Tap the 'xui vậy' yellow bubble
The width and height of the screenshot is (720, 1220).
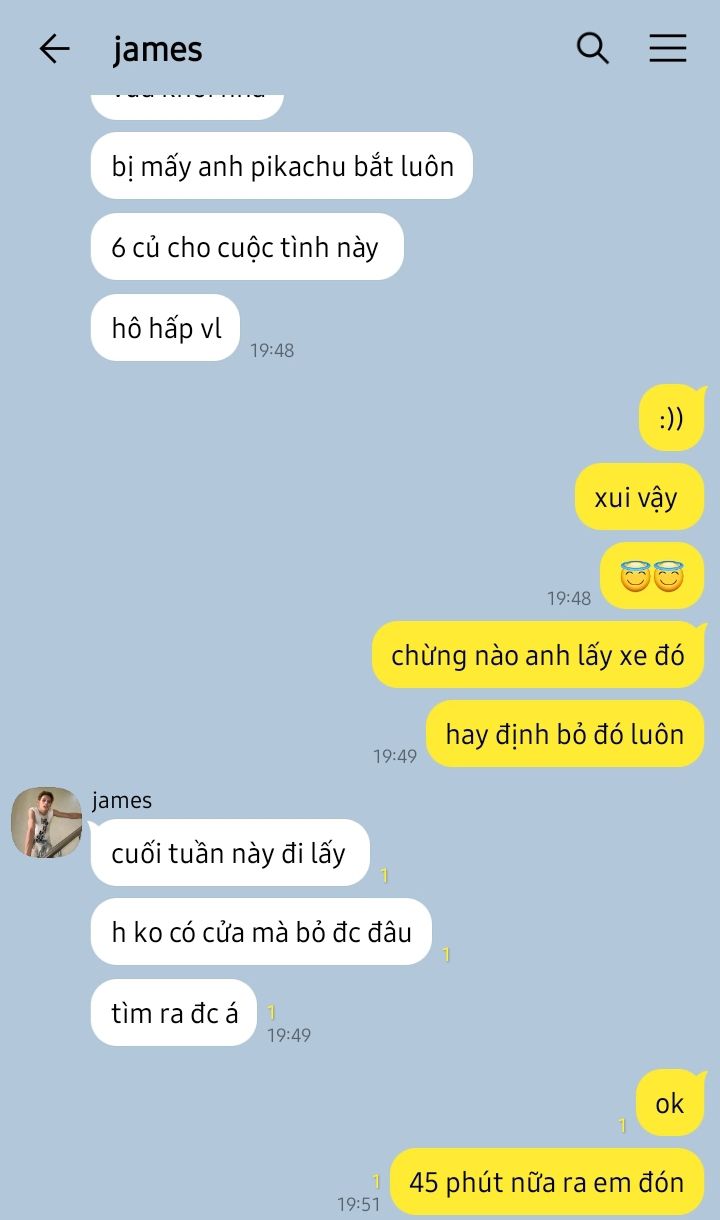coord(640,497)
